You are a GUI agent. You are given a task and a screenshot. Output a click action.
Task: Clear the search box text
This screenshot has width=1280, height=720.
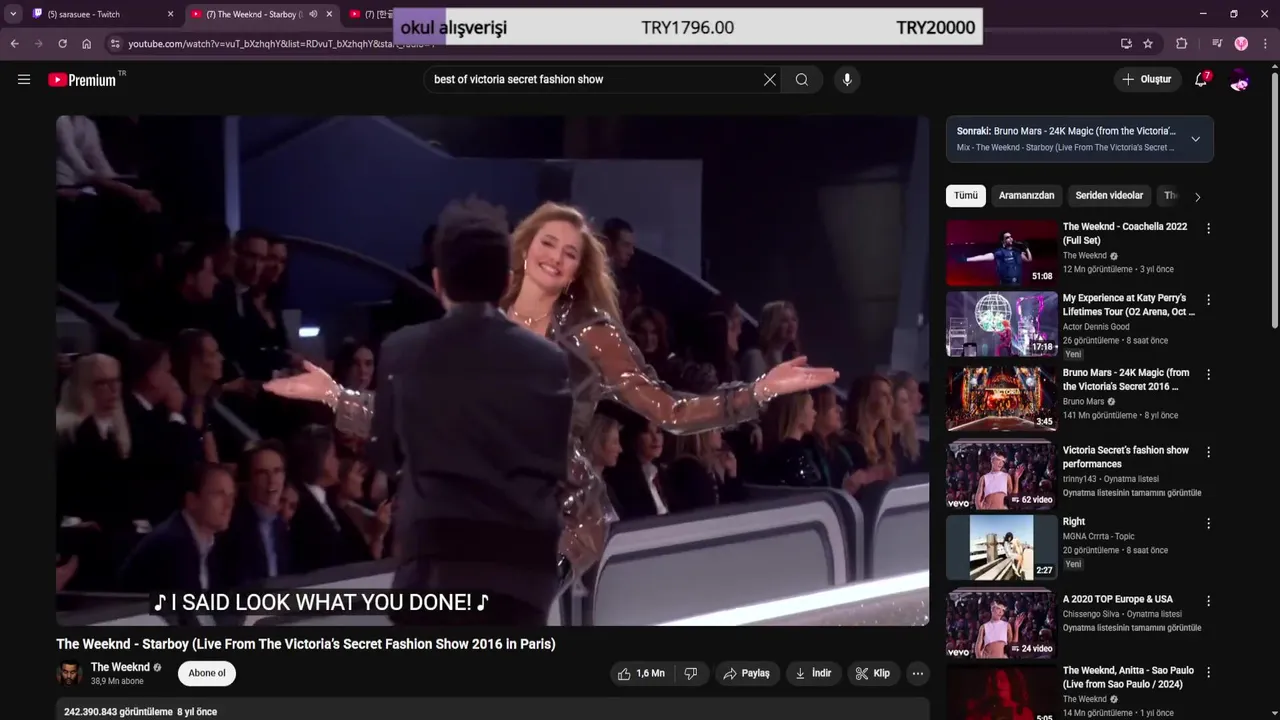[770, 80]
